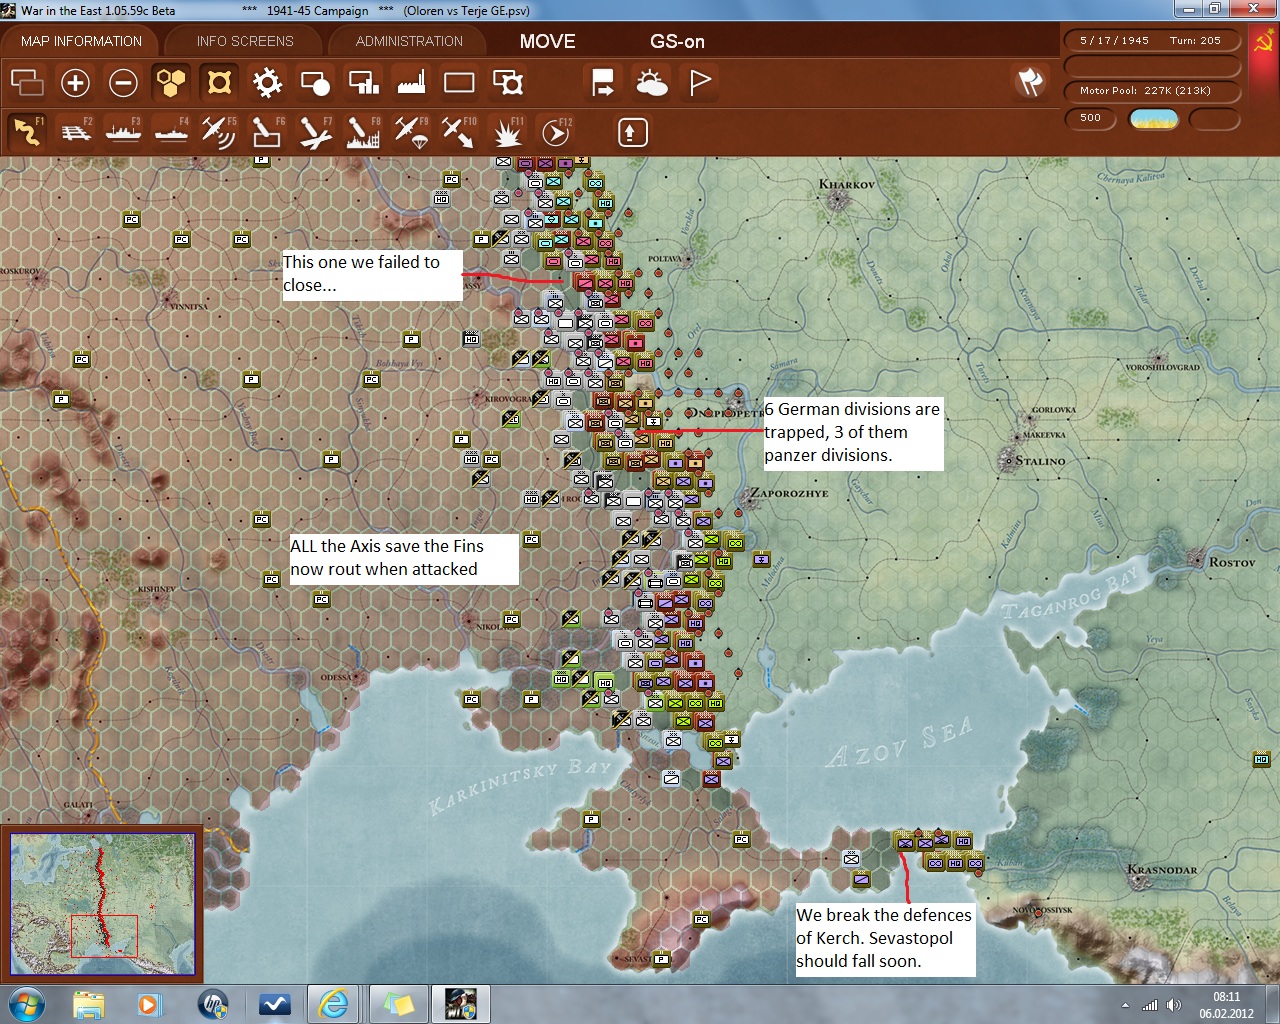
Task: Open Windows Explorer from the taskbar
Action: pos(88,1003)
